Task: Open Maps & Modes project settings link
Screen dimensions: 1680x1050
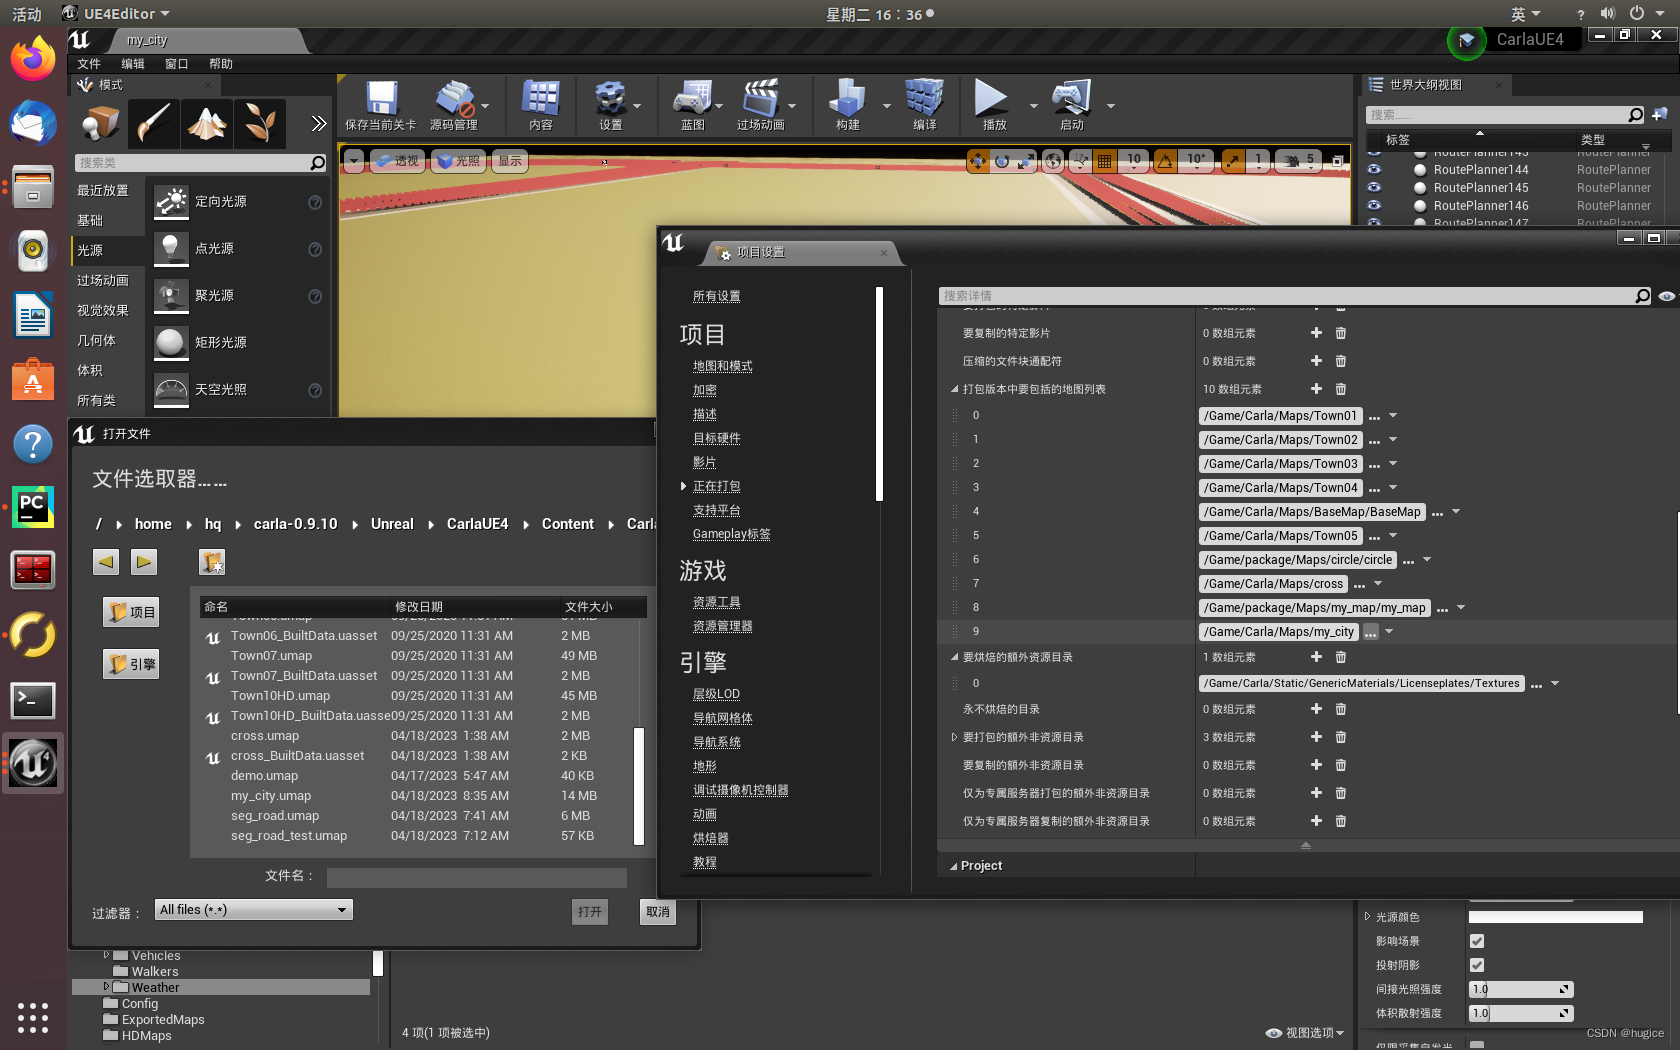Action: 722,366
